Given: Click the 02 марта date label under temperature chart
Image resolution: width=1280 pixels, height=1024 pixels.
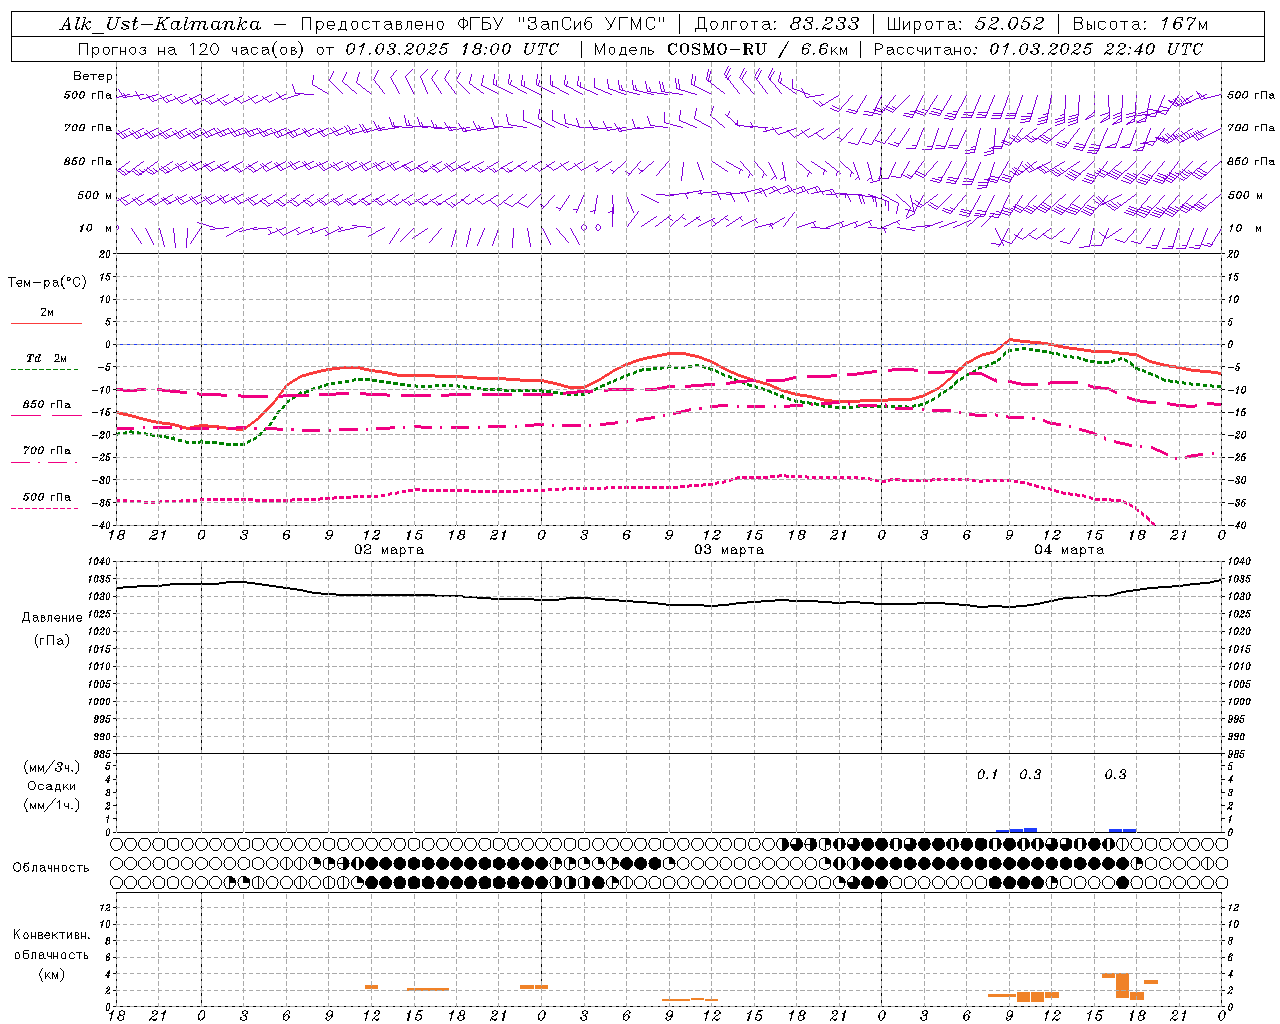Looking at the screenshot, I should pyautogui.click(x=389, y=550).
